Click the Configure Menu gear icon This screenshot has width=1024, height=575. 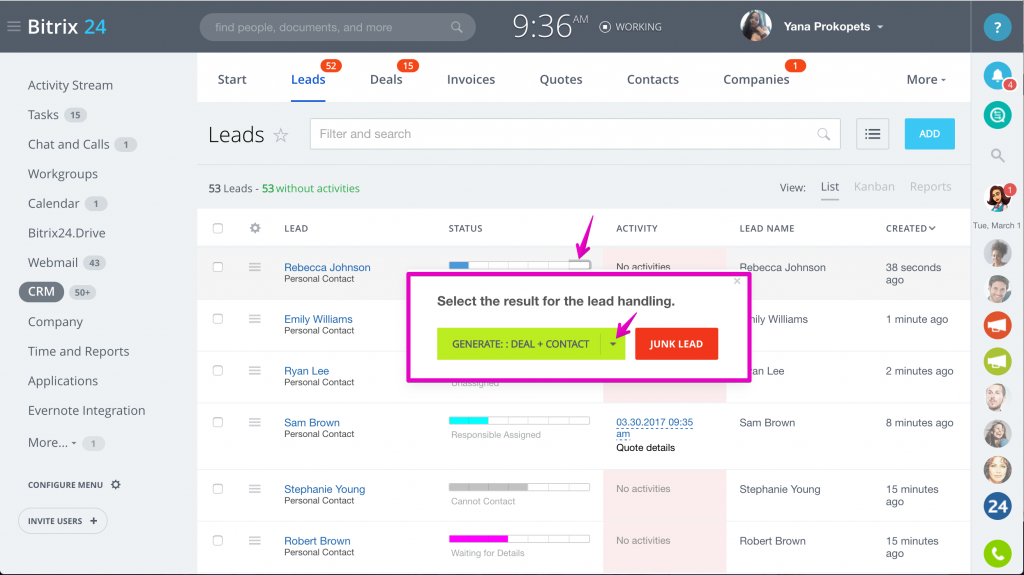click(116, 485)
